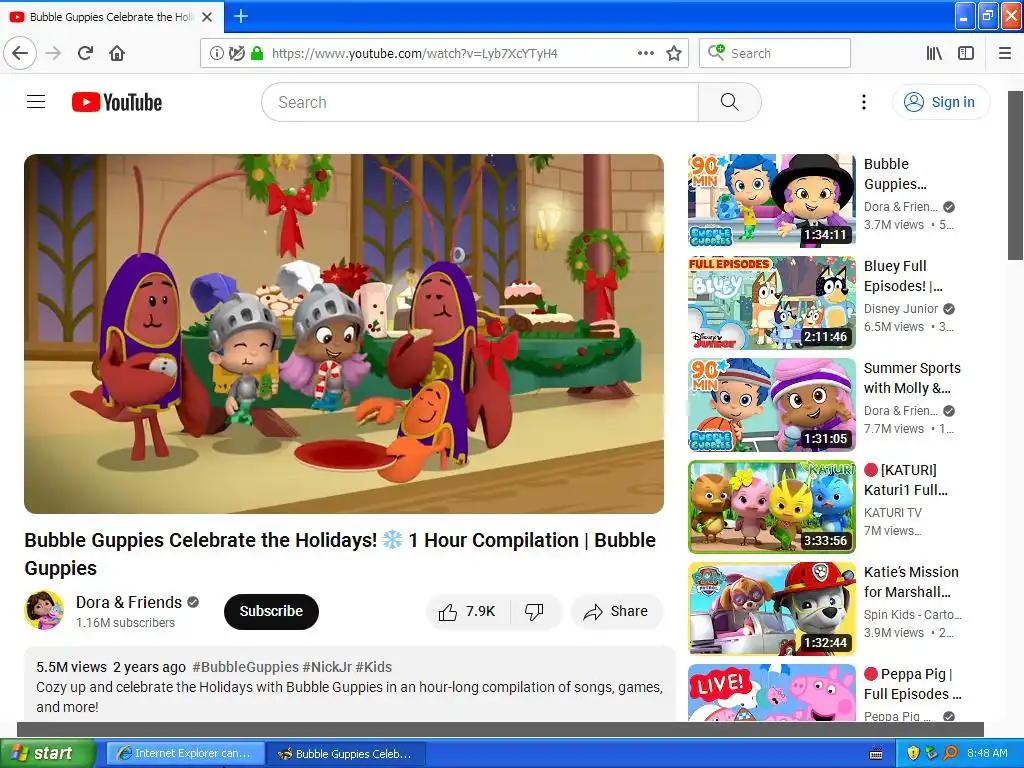
Task: Click the tracking protection shield icon
Action: click(x=236, y=53)
